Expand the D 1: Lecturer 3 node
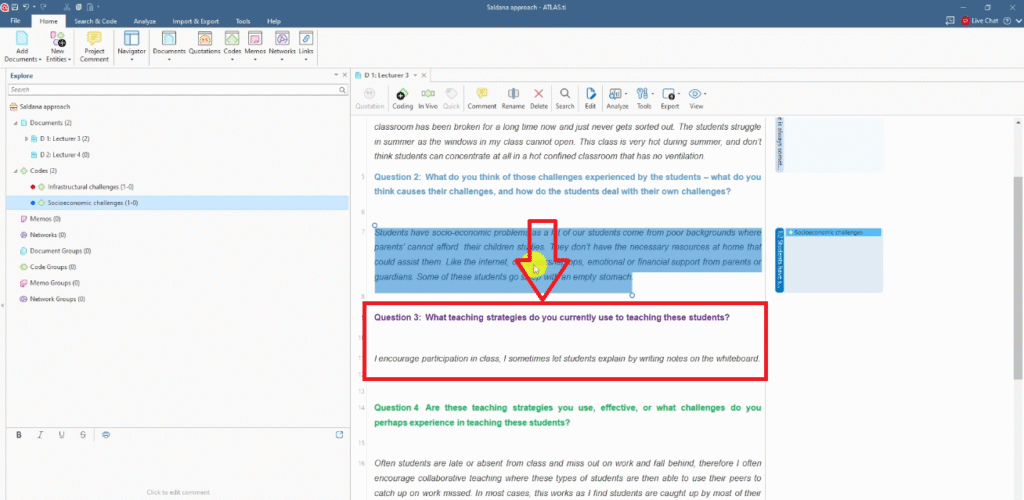The height and width of the screenshot is (500, 1024). (26, 138)
